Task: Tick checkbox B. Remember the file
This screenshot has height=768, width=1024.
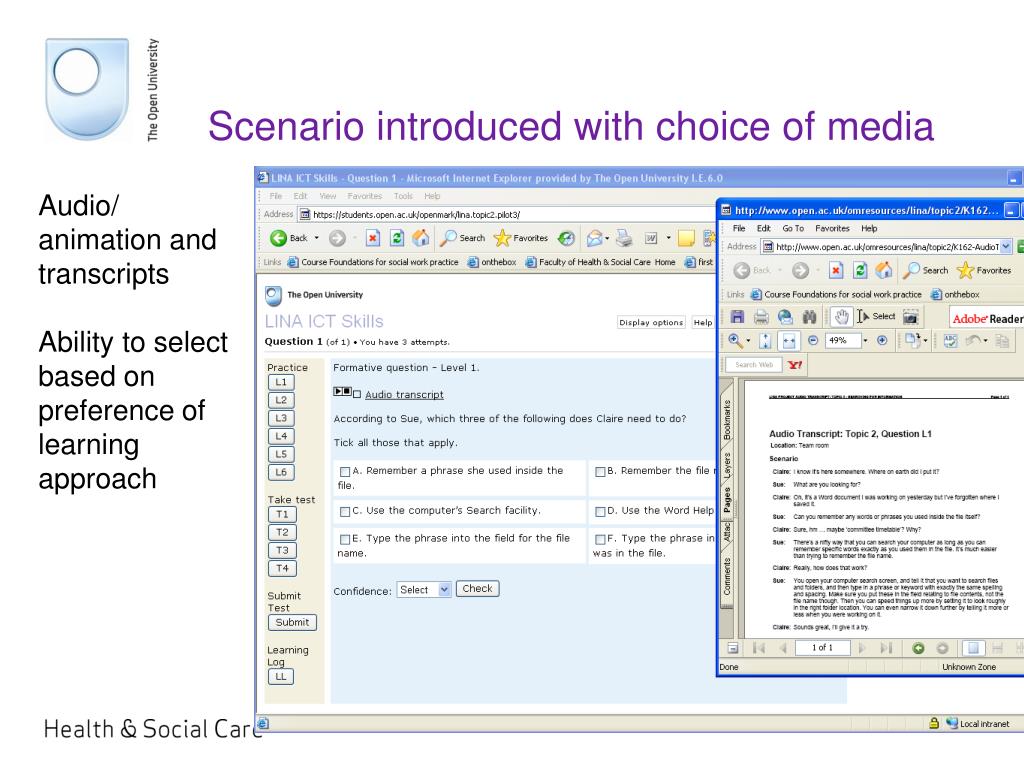Action: pos(600,471)
